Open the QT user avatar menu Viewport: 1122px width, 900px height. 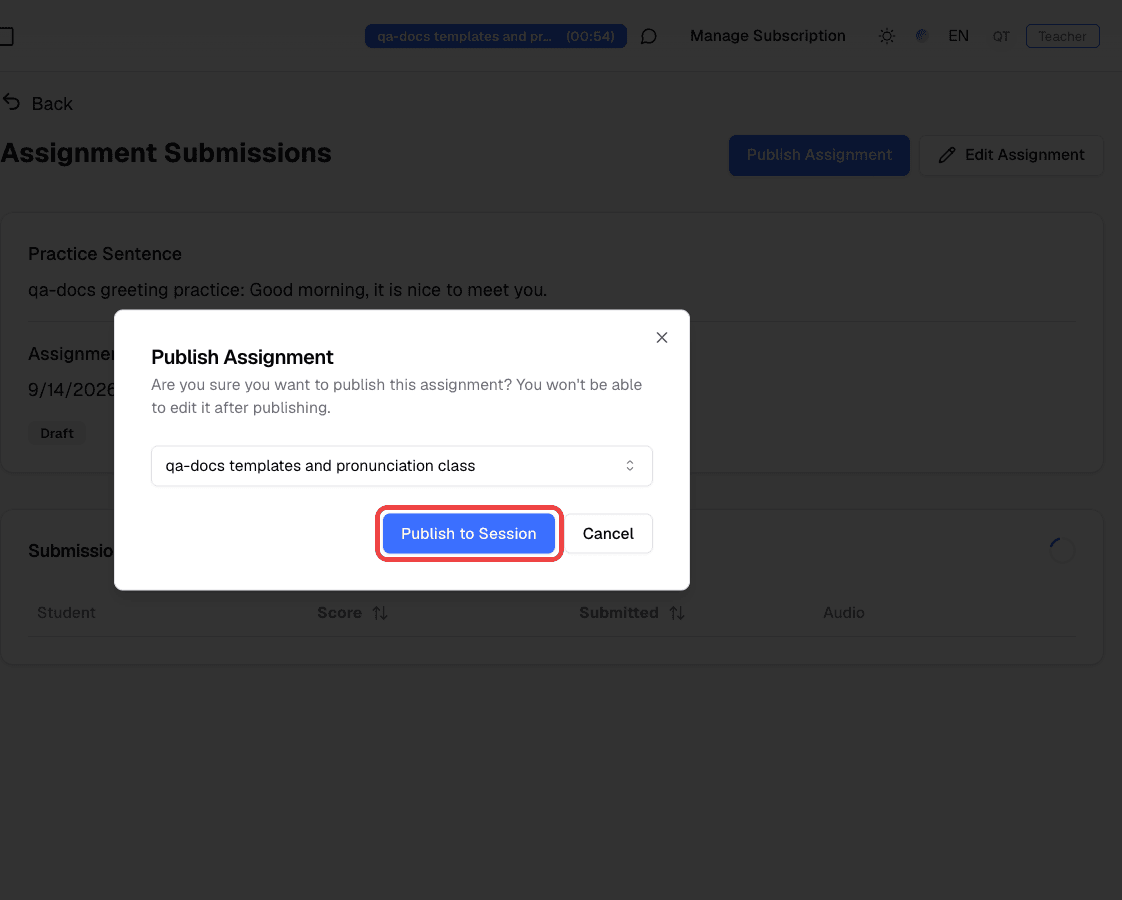click(1001, 36)
